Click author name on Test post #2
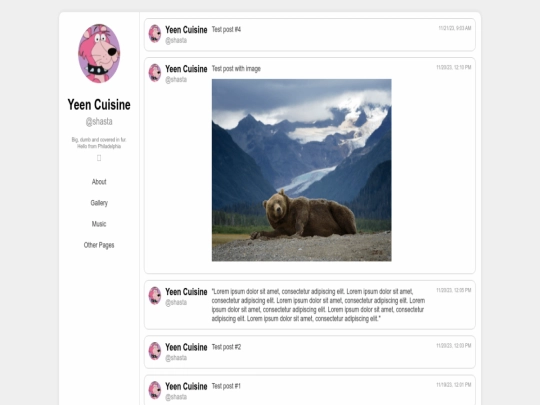This screenshot has height=405, width=540. (x=186, y=347)
